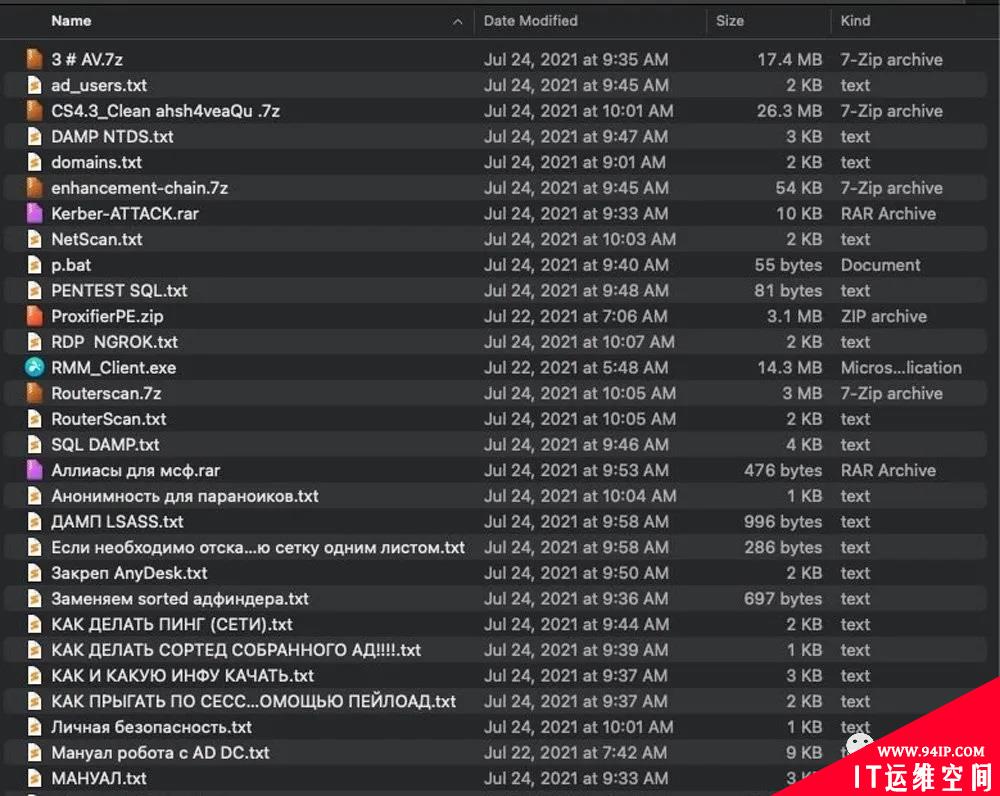Select file name Мануал робота с AD DC.txt

(x=161, y=753)
